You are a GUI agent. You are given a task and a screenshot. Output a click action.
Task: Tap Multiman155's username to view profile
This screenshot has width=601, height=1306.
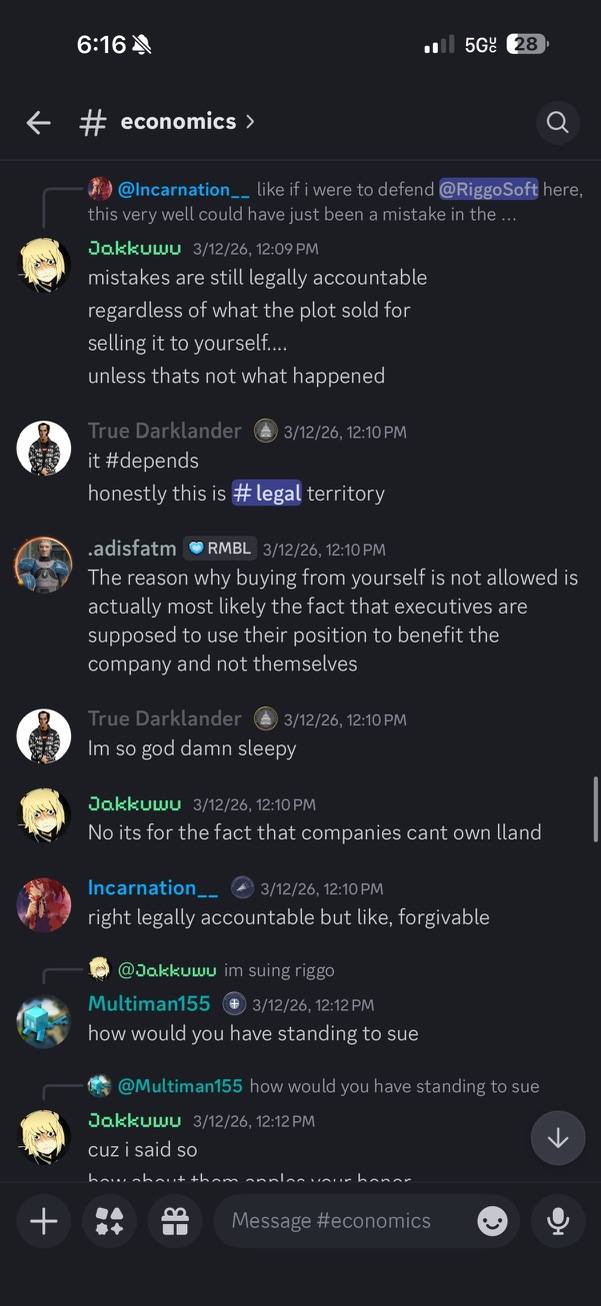pos(149,1003)
